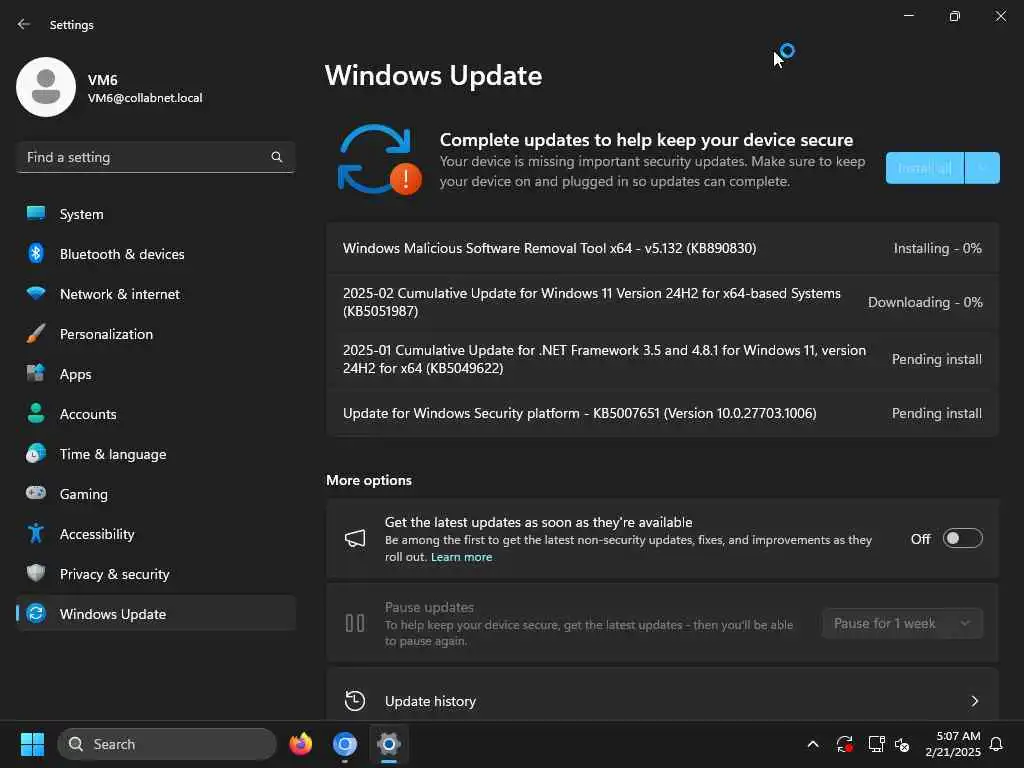Expand the Install all dropdown arrow
The image size is (1024, 768).
(982, 168)
